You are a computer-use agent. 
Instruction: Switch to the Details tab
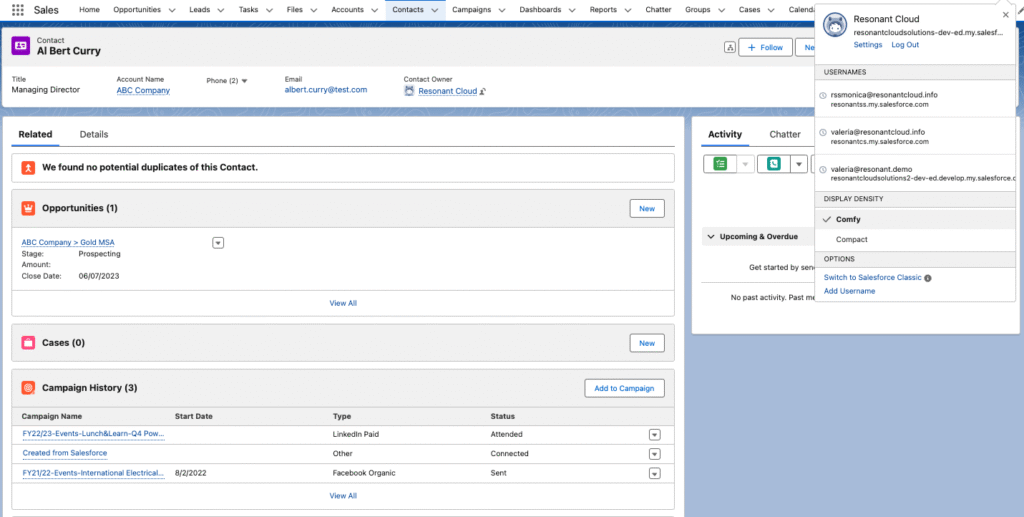click(94, 134)
